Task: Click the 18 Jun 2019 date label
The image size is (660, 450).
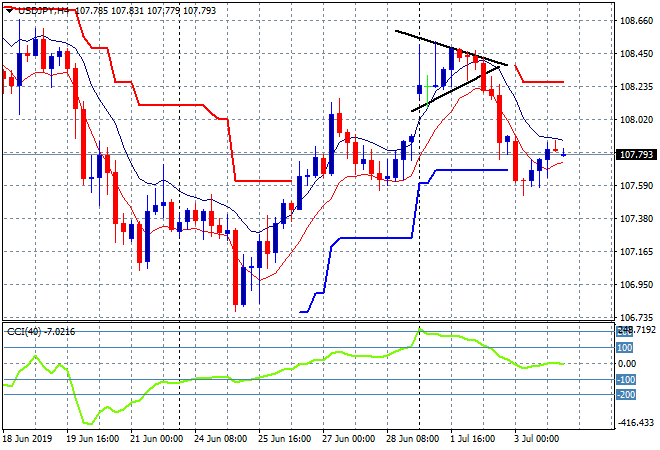Action: pos(27,439)
